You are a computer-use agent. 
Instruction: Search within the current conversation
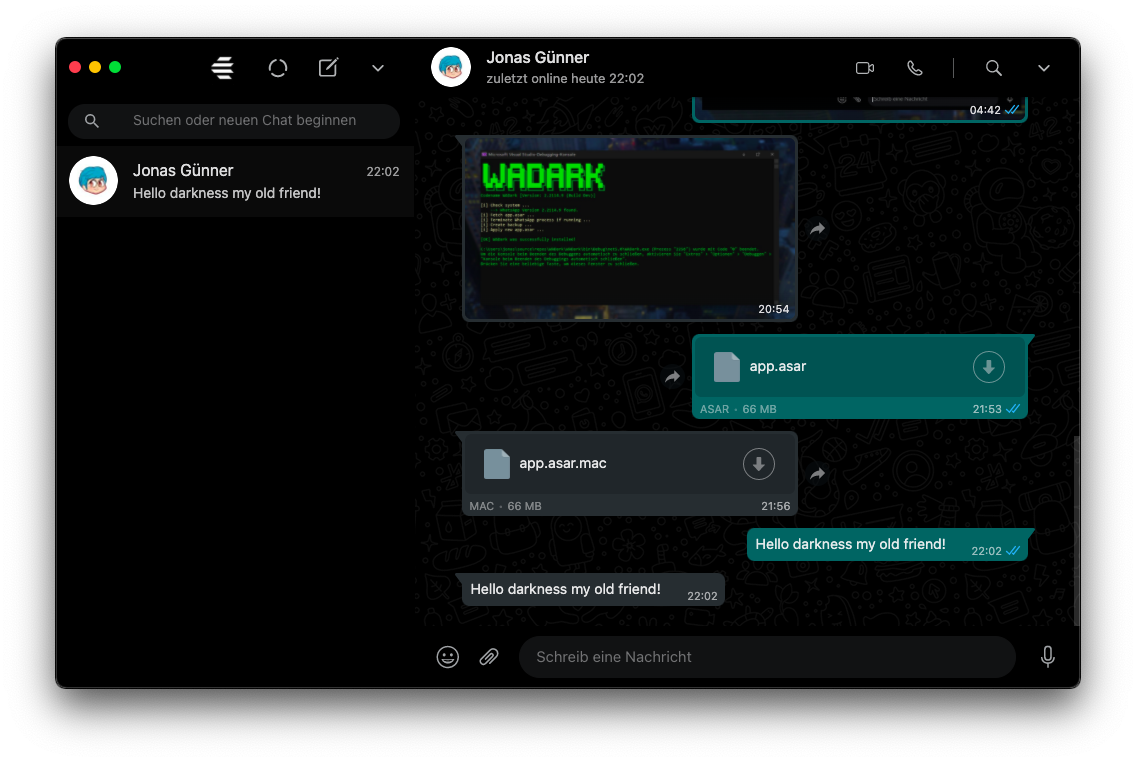point(993,67)
